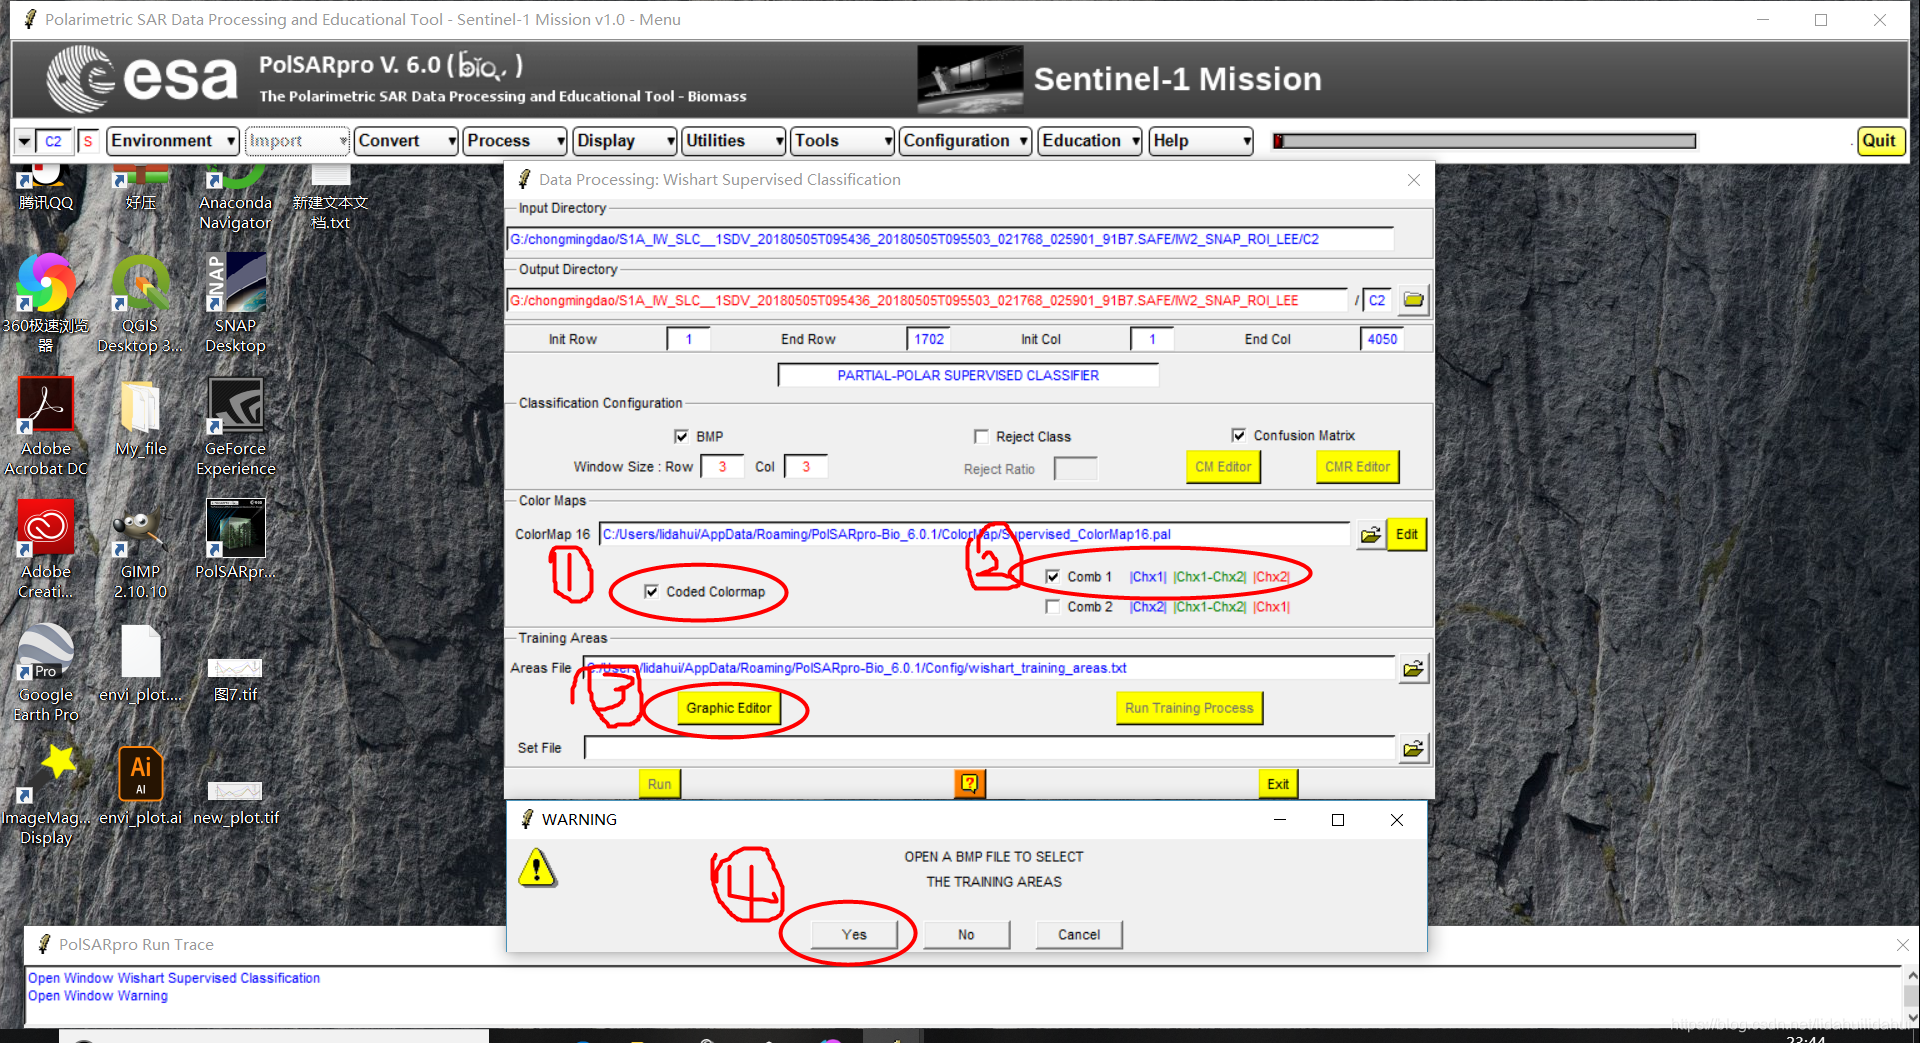The height and width of the screenshot is (1043, 1920).
Task: Open the new_plot.tif file
Action: pos(236,803)
